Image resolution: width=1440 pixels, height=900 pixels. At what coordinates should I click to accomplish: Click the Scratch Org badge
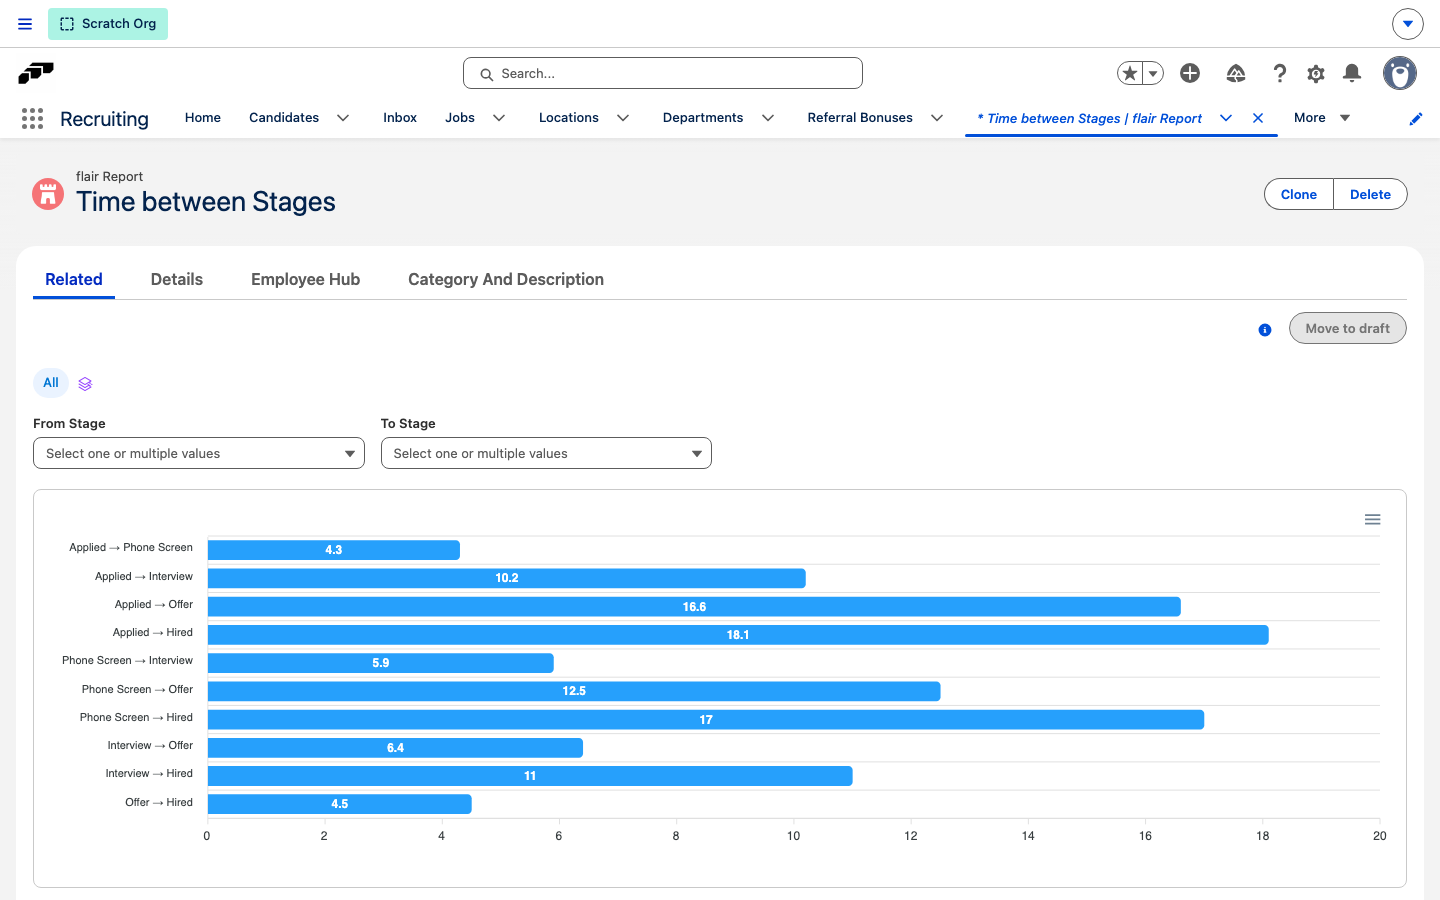108,24
